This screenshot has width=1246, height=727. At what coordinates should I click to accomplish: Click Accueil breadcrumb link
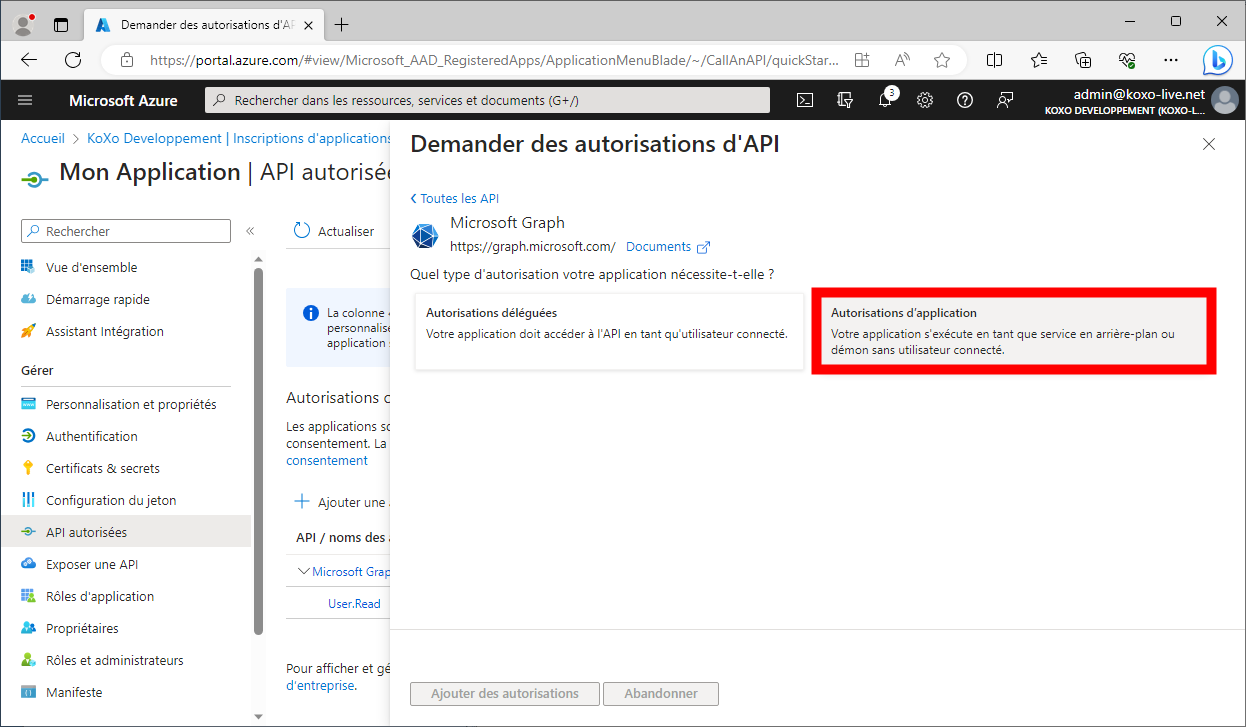[43, 138]
